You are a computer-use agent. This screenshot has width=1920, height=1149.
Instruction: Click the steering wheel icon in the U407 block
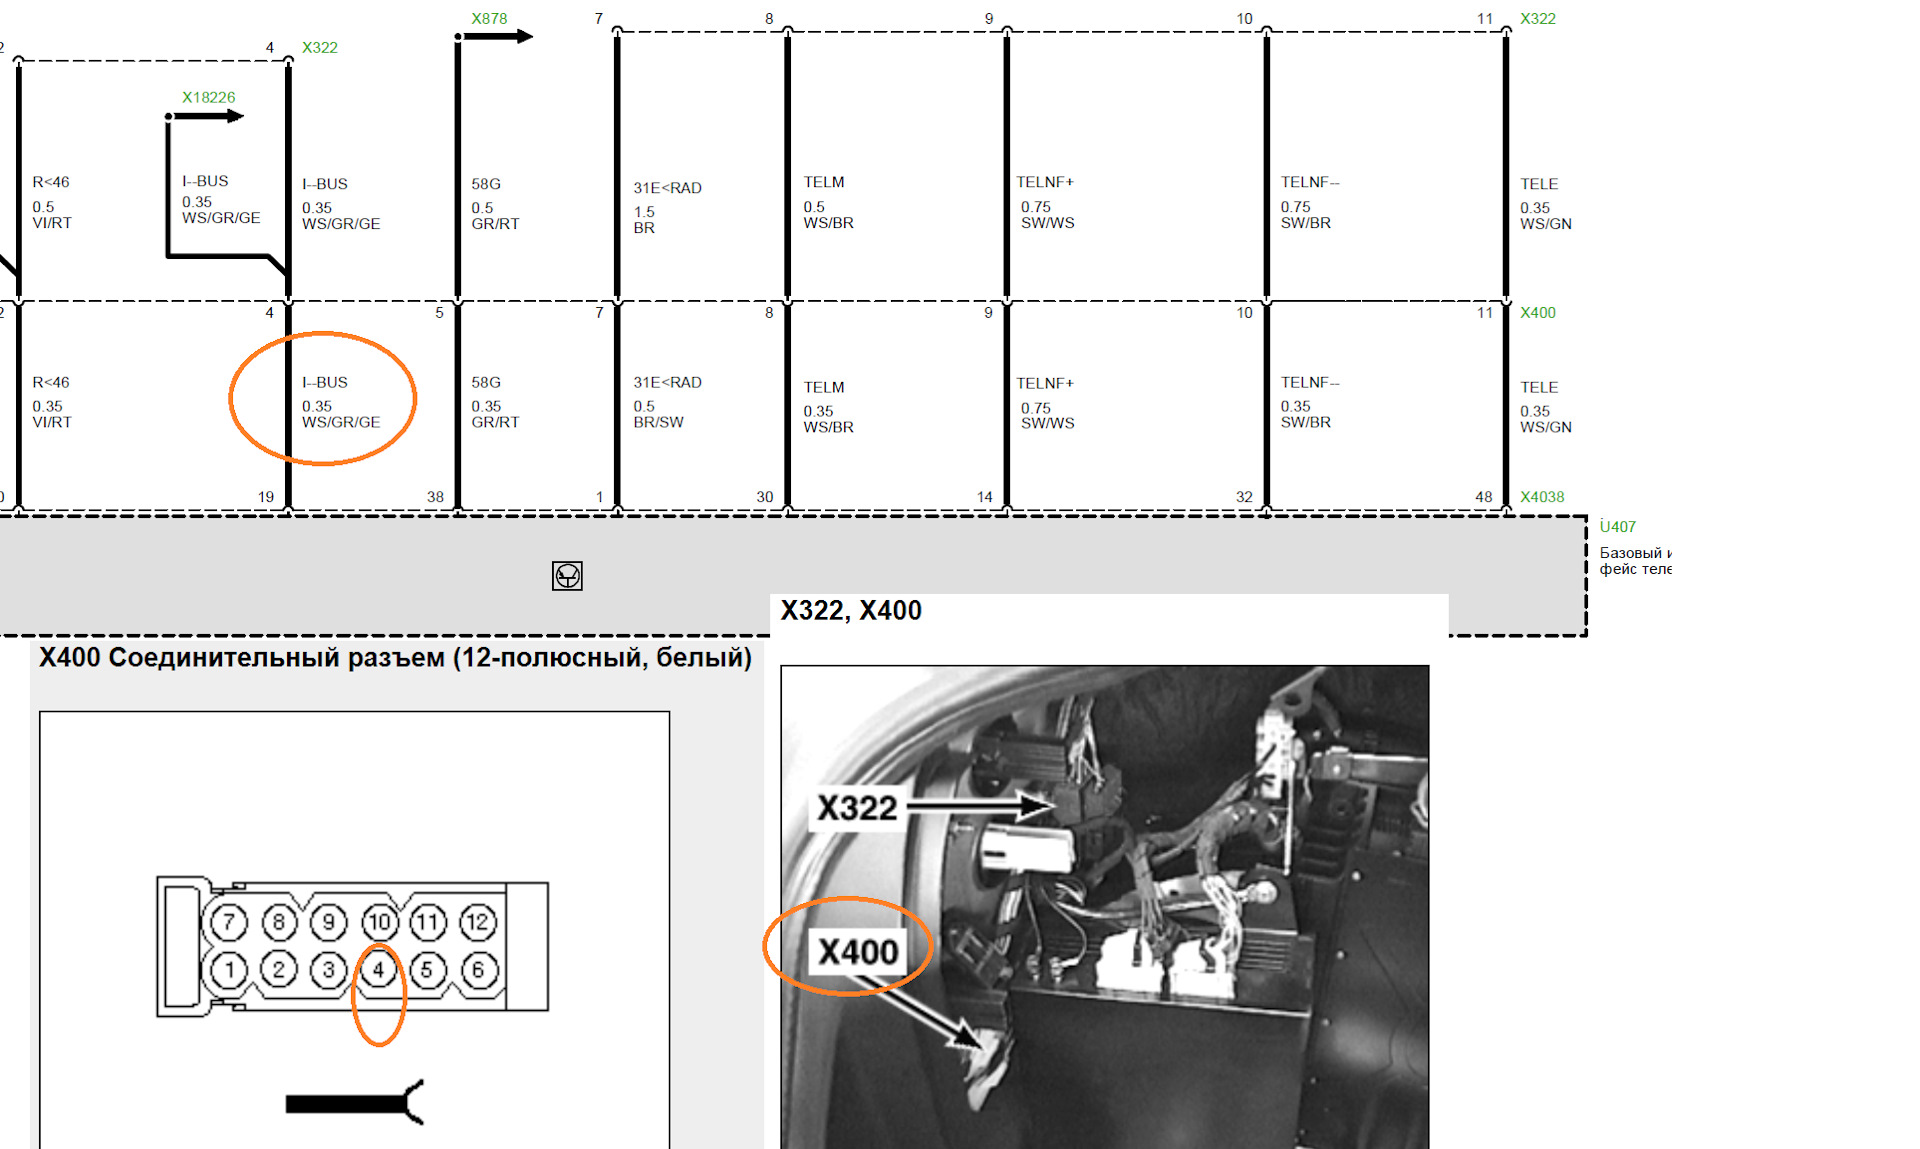(567, 576)
